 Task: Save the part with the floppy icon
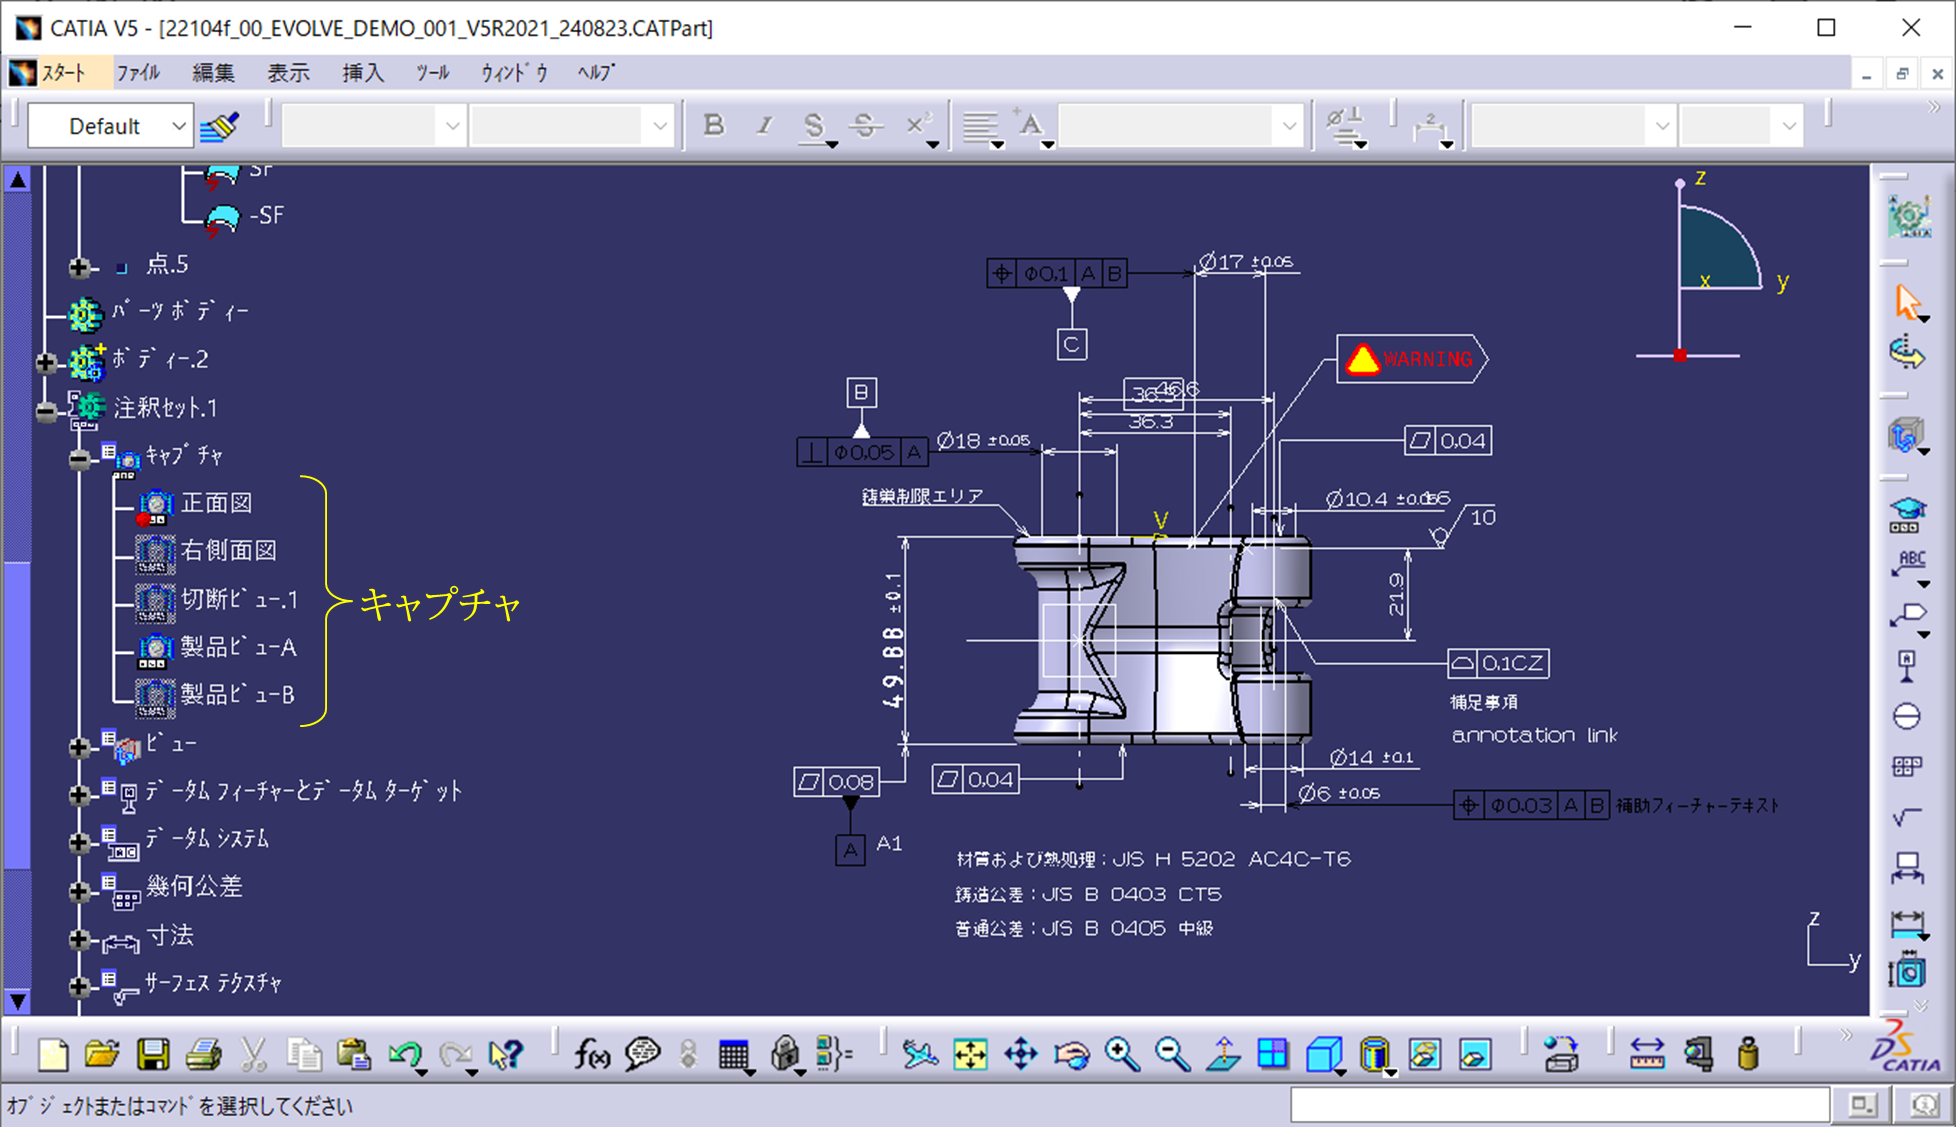[152, 1054]
